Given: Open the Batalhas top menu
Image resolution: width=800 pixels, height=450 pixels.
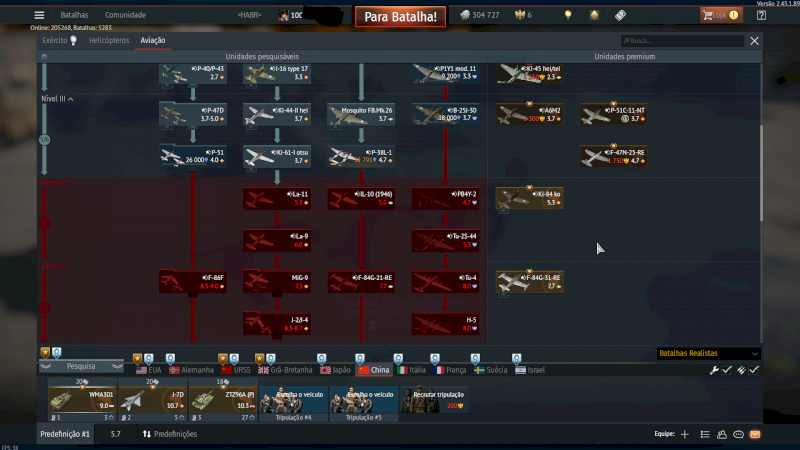Looking at the screenshot, I should click(74, 15).
